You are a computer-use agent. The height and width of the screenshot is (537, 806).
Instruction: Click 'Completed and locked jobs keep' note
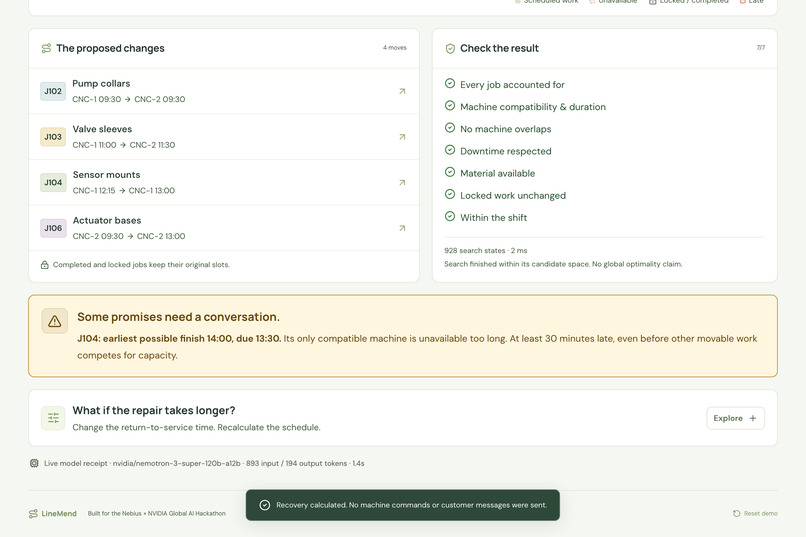tap(141, 265)
